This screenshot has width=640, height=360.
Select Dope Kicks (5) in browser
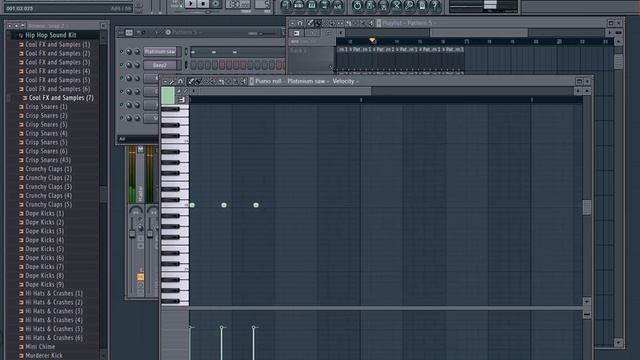pos(44,249)
